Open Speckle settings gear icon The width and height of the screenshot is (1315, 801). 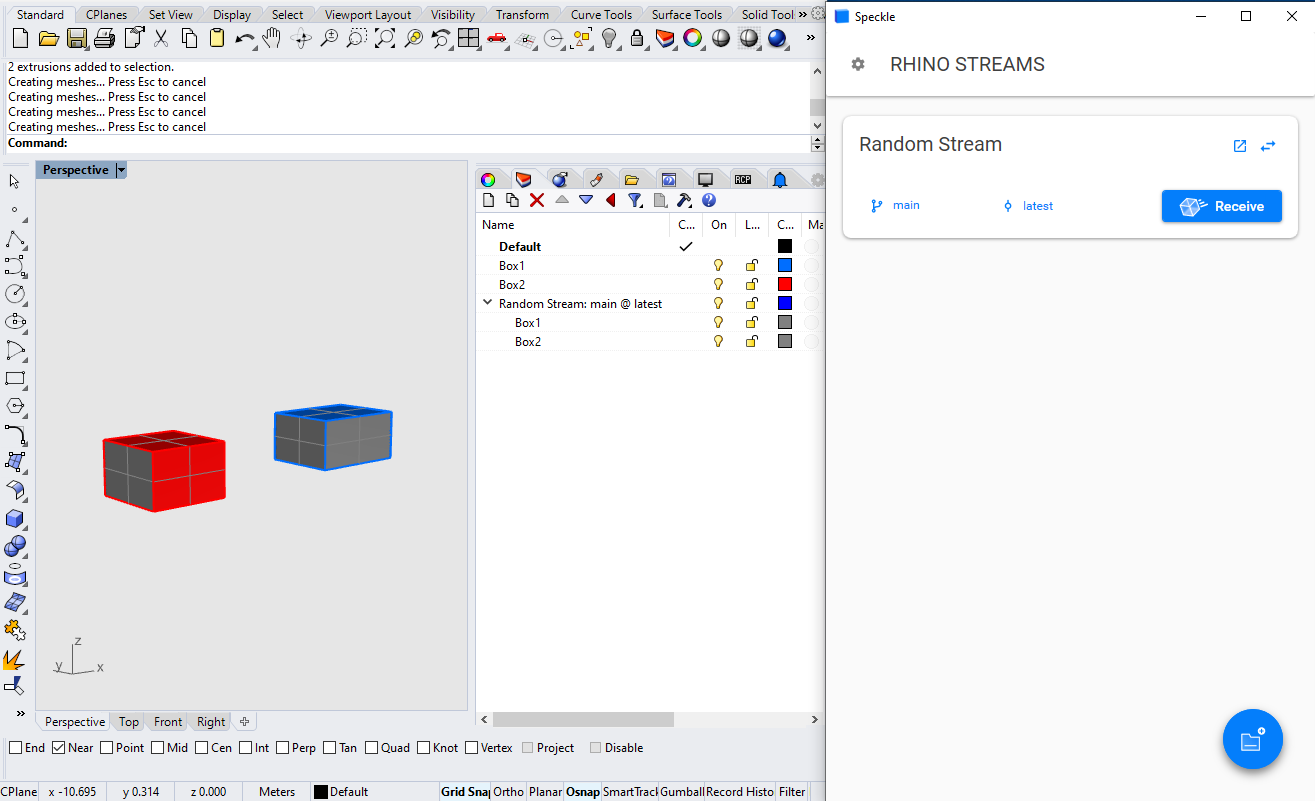[857, 64]
